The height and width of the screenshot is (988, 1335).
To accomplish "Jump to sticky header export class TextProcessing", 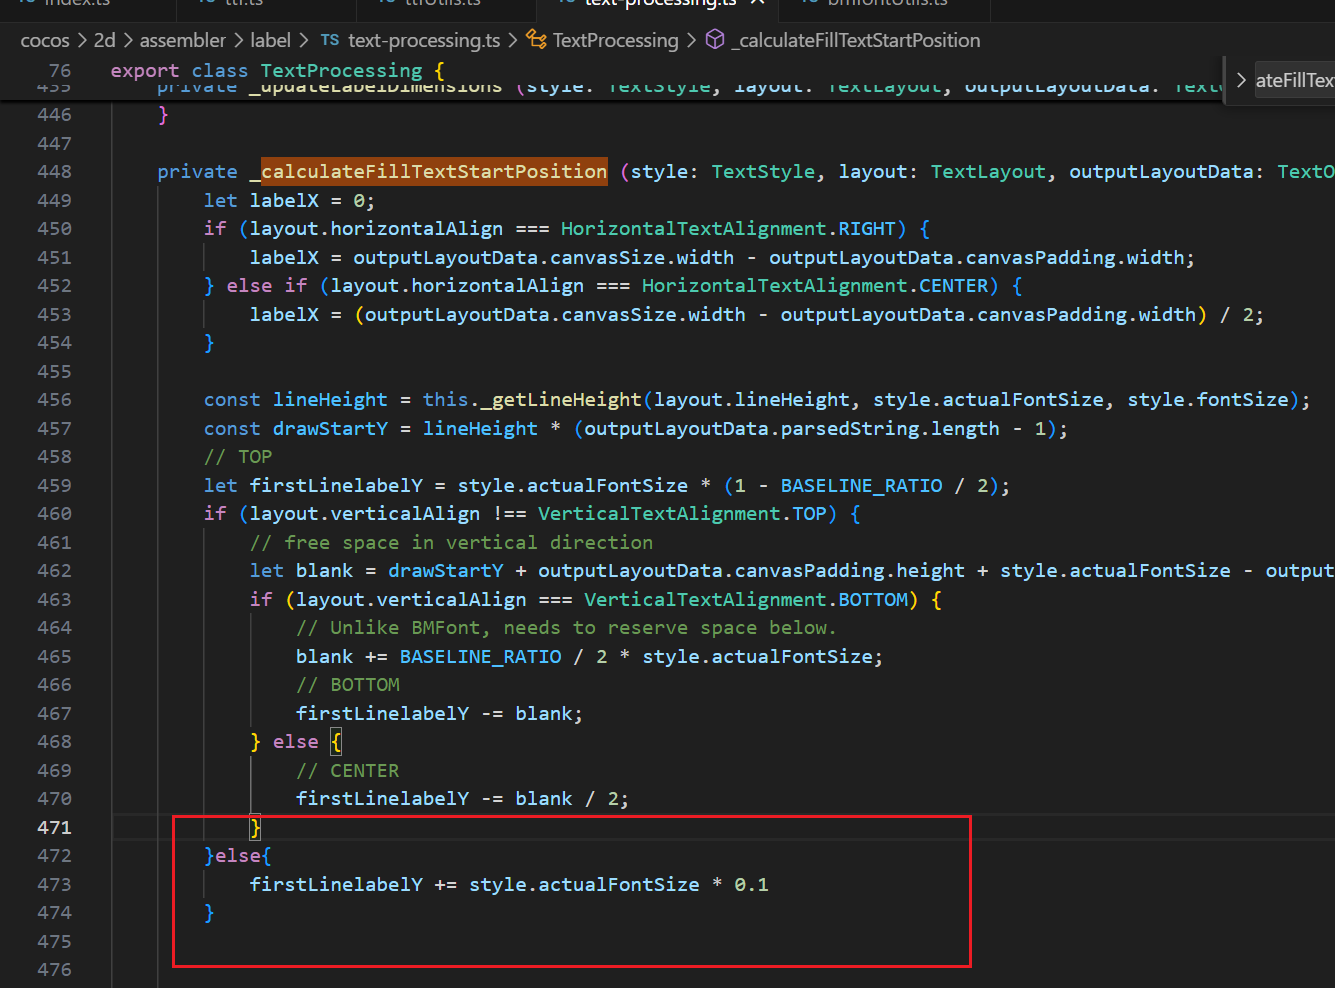I will [277, 70].
